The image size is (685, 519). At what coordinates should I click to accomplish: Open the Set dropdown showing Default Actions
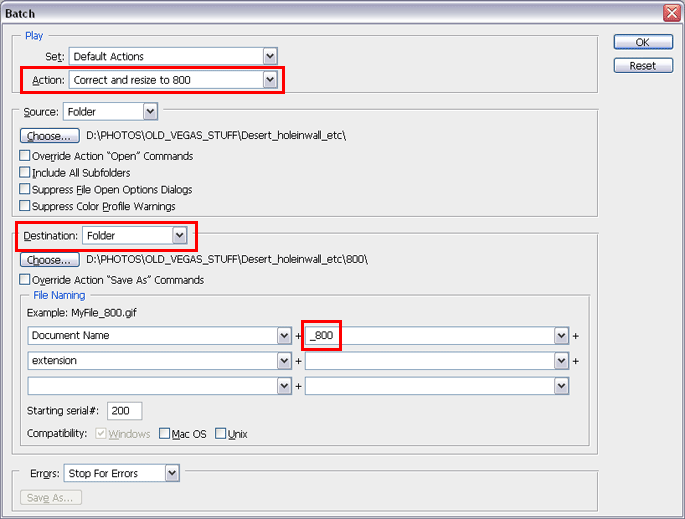pyautogui.click(x=270, y=57)
